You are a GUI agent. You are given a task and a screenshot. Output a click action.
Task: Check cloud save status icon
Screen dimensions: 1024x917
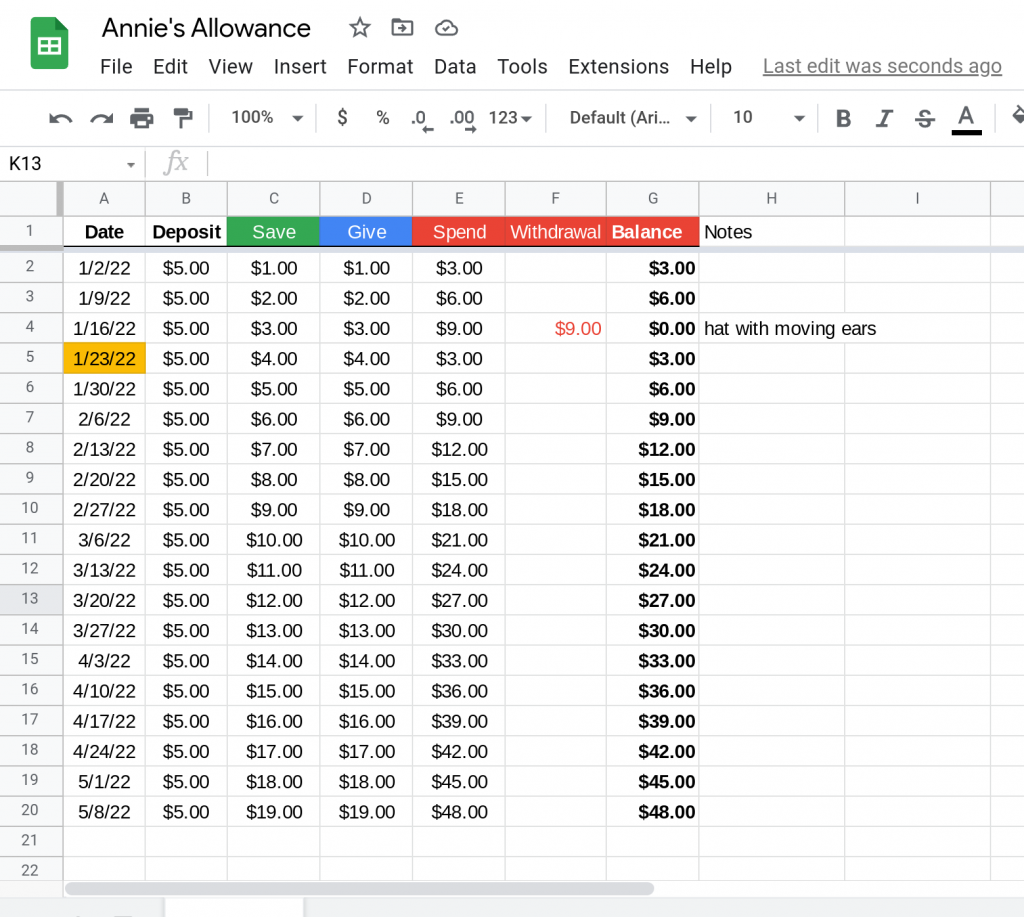(x=446, y=28)
